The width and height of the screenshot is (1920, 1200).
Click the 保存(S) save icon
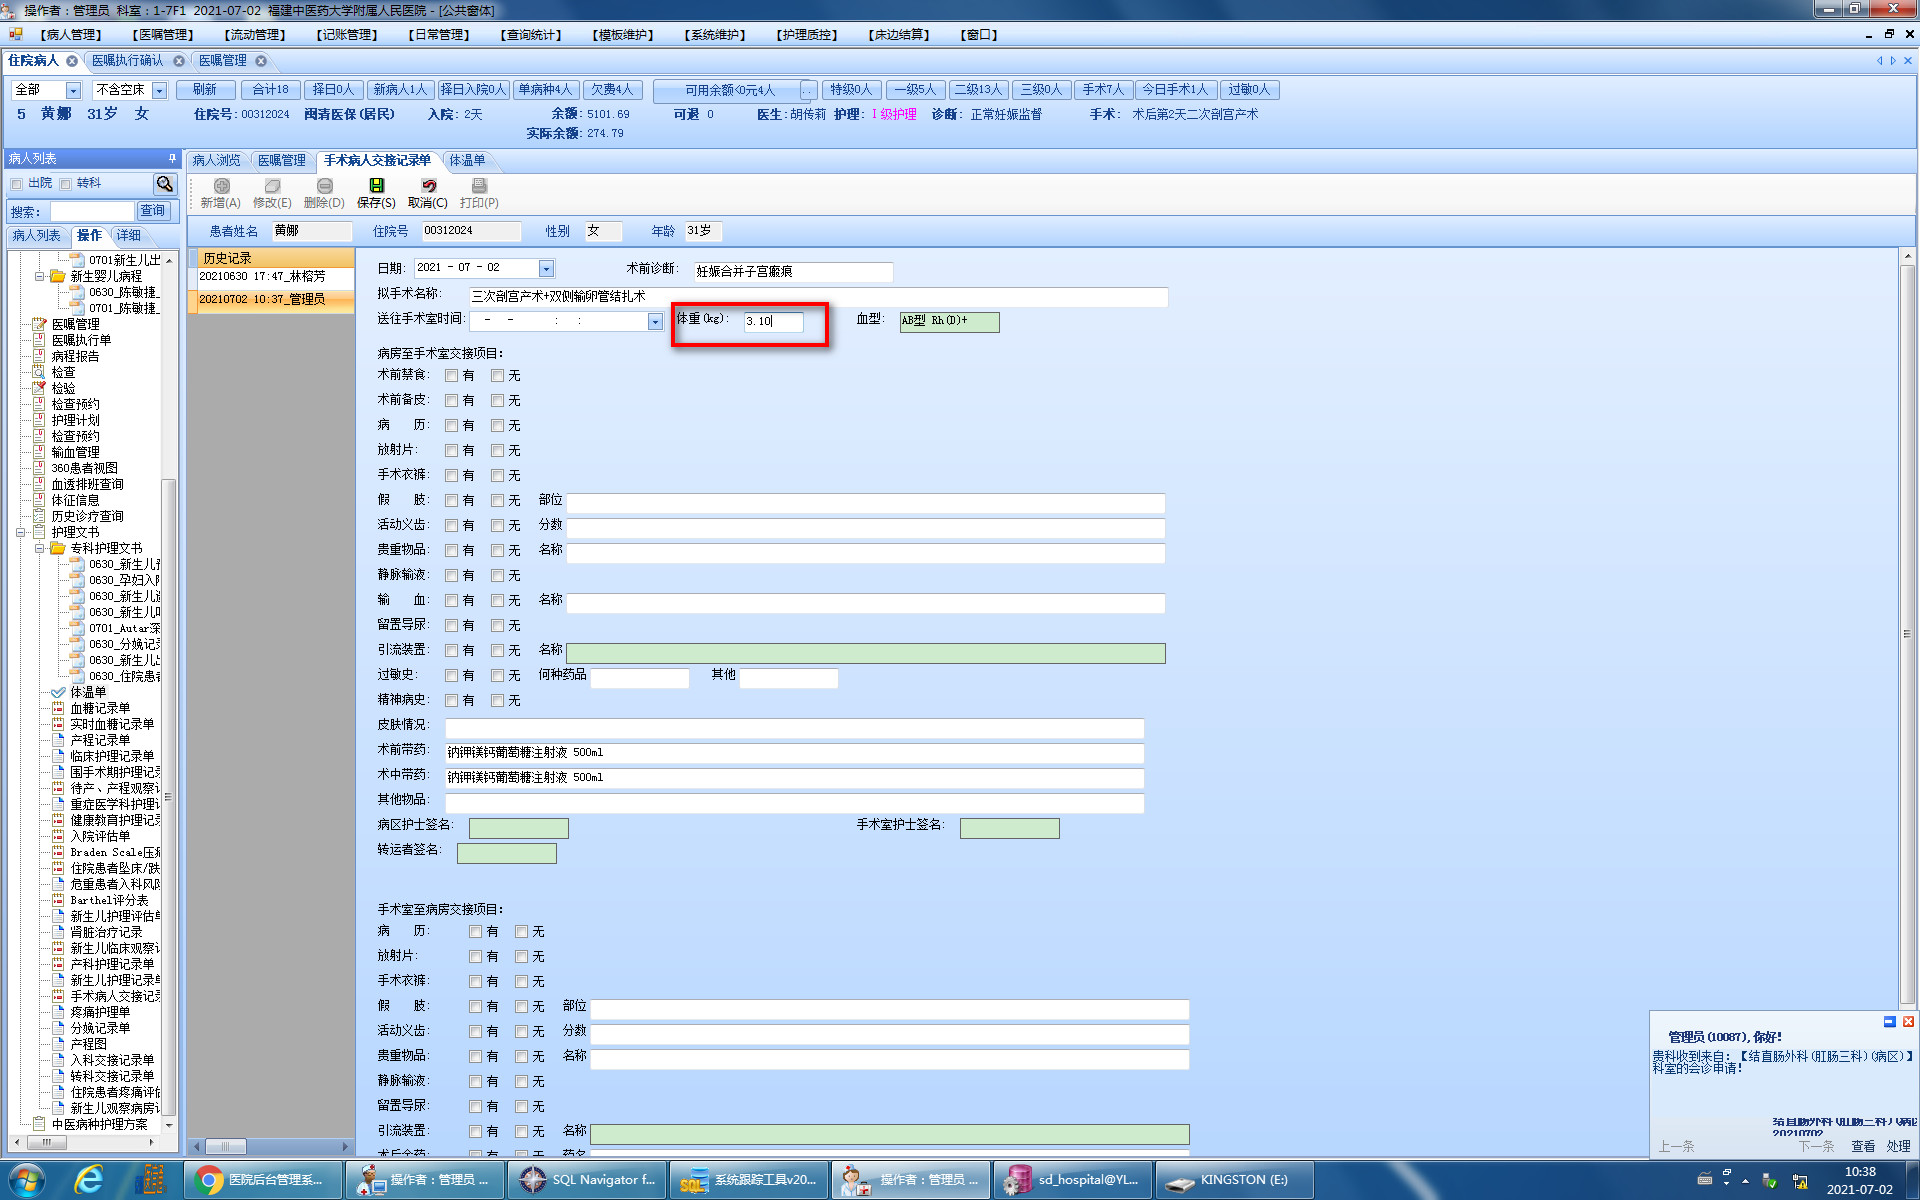pos(376,186)
